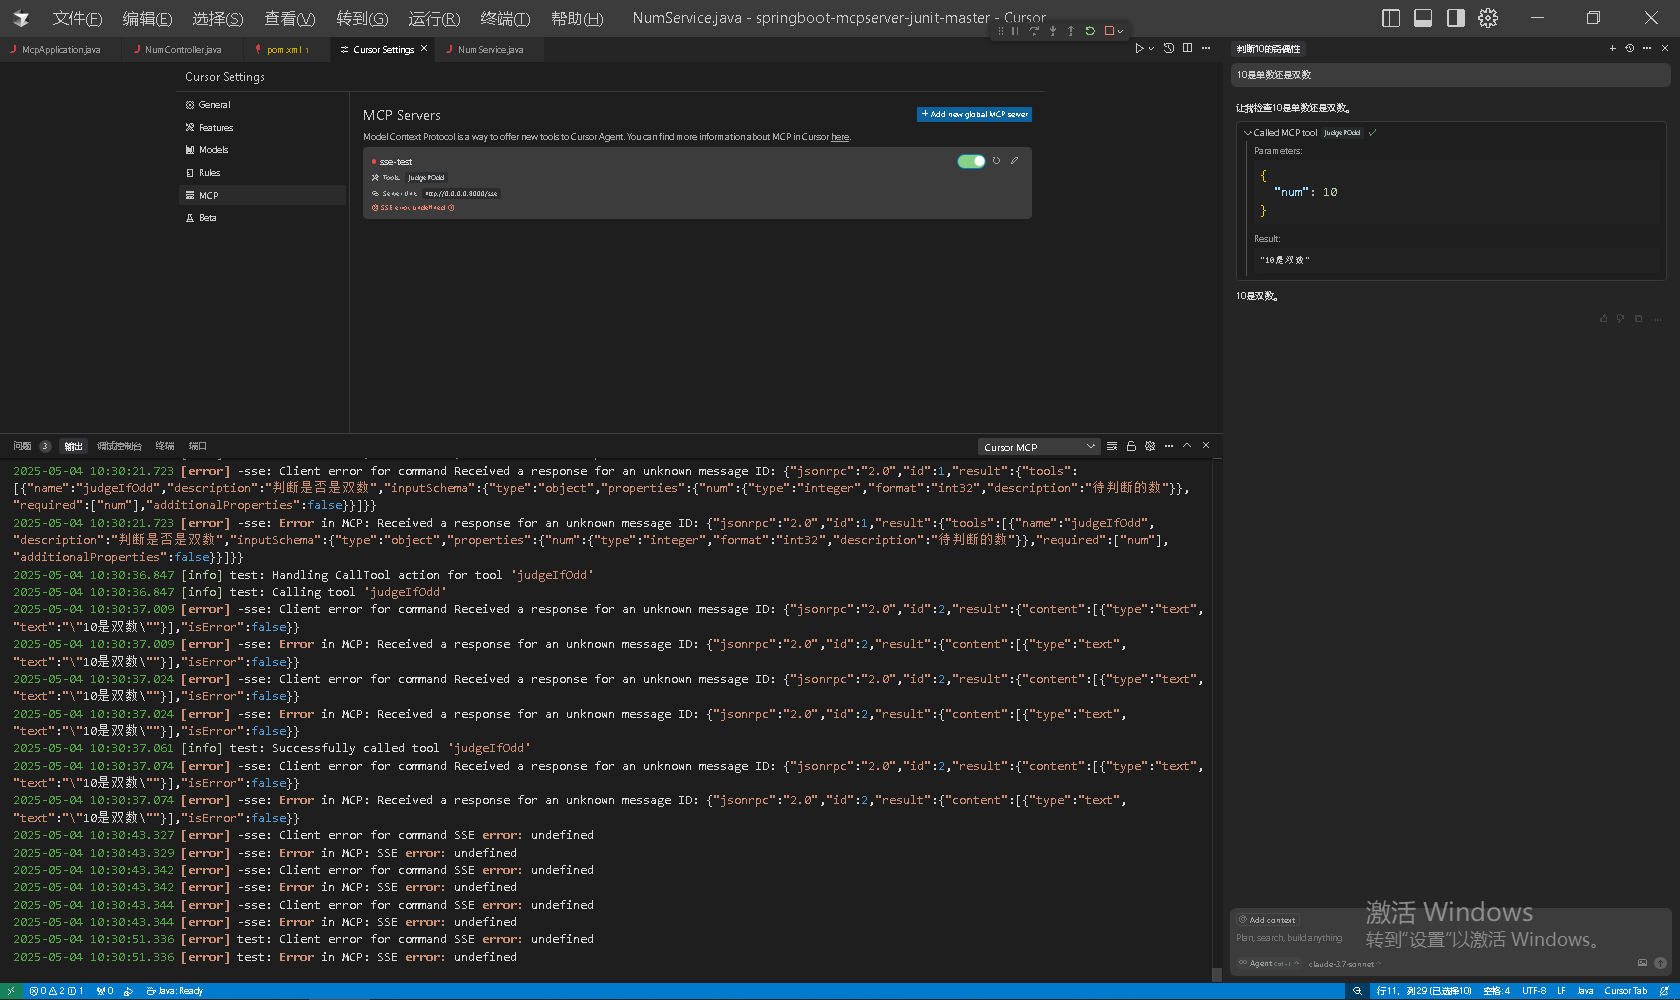Focus the 'Plan, search, build anything' input
Screen dimensions: 1680x1000
point(1290,938)
